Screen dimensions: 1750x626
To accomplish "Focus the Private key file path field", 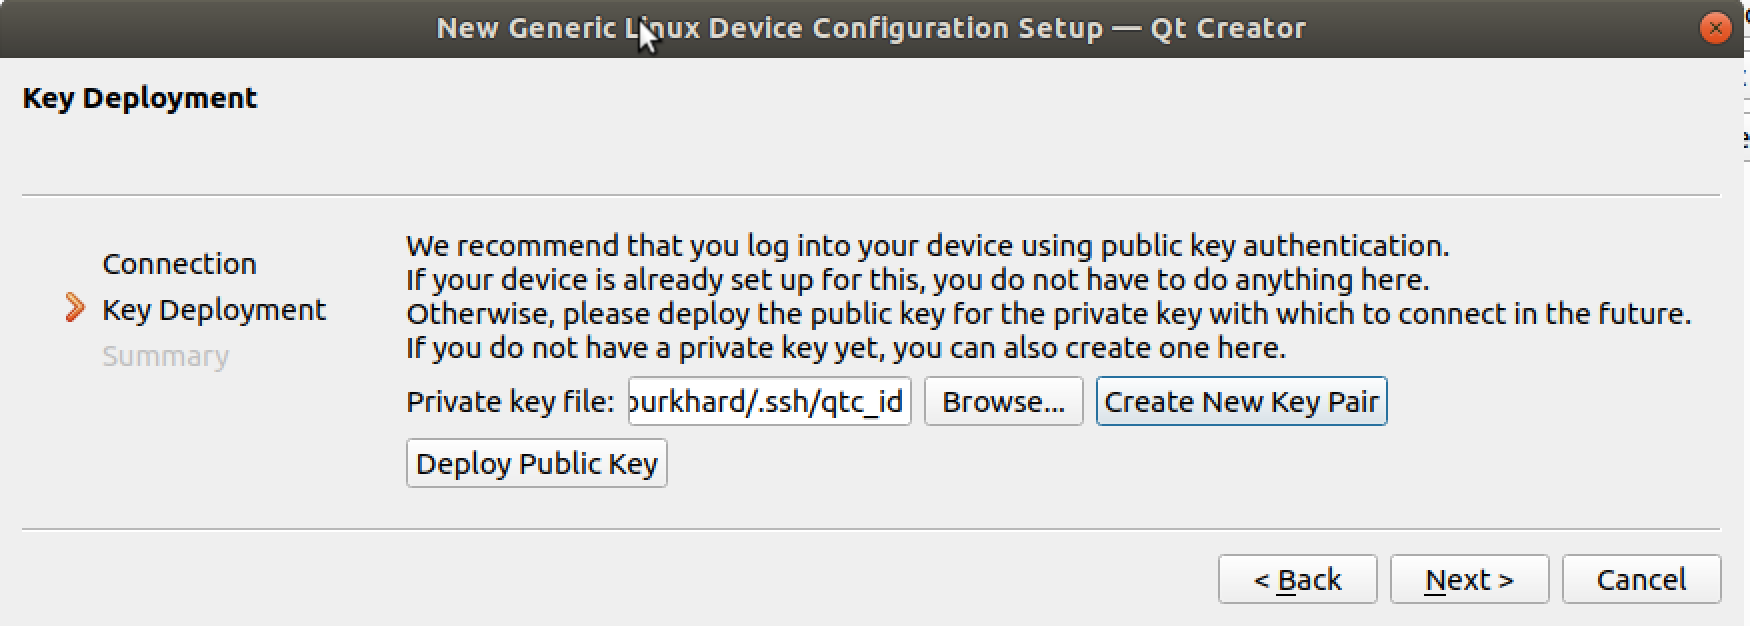I will tap(769, 402).
